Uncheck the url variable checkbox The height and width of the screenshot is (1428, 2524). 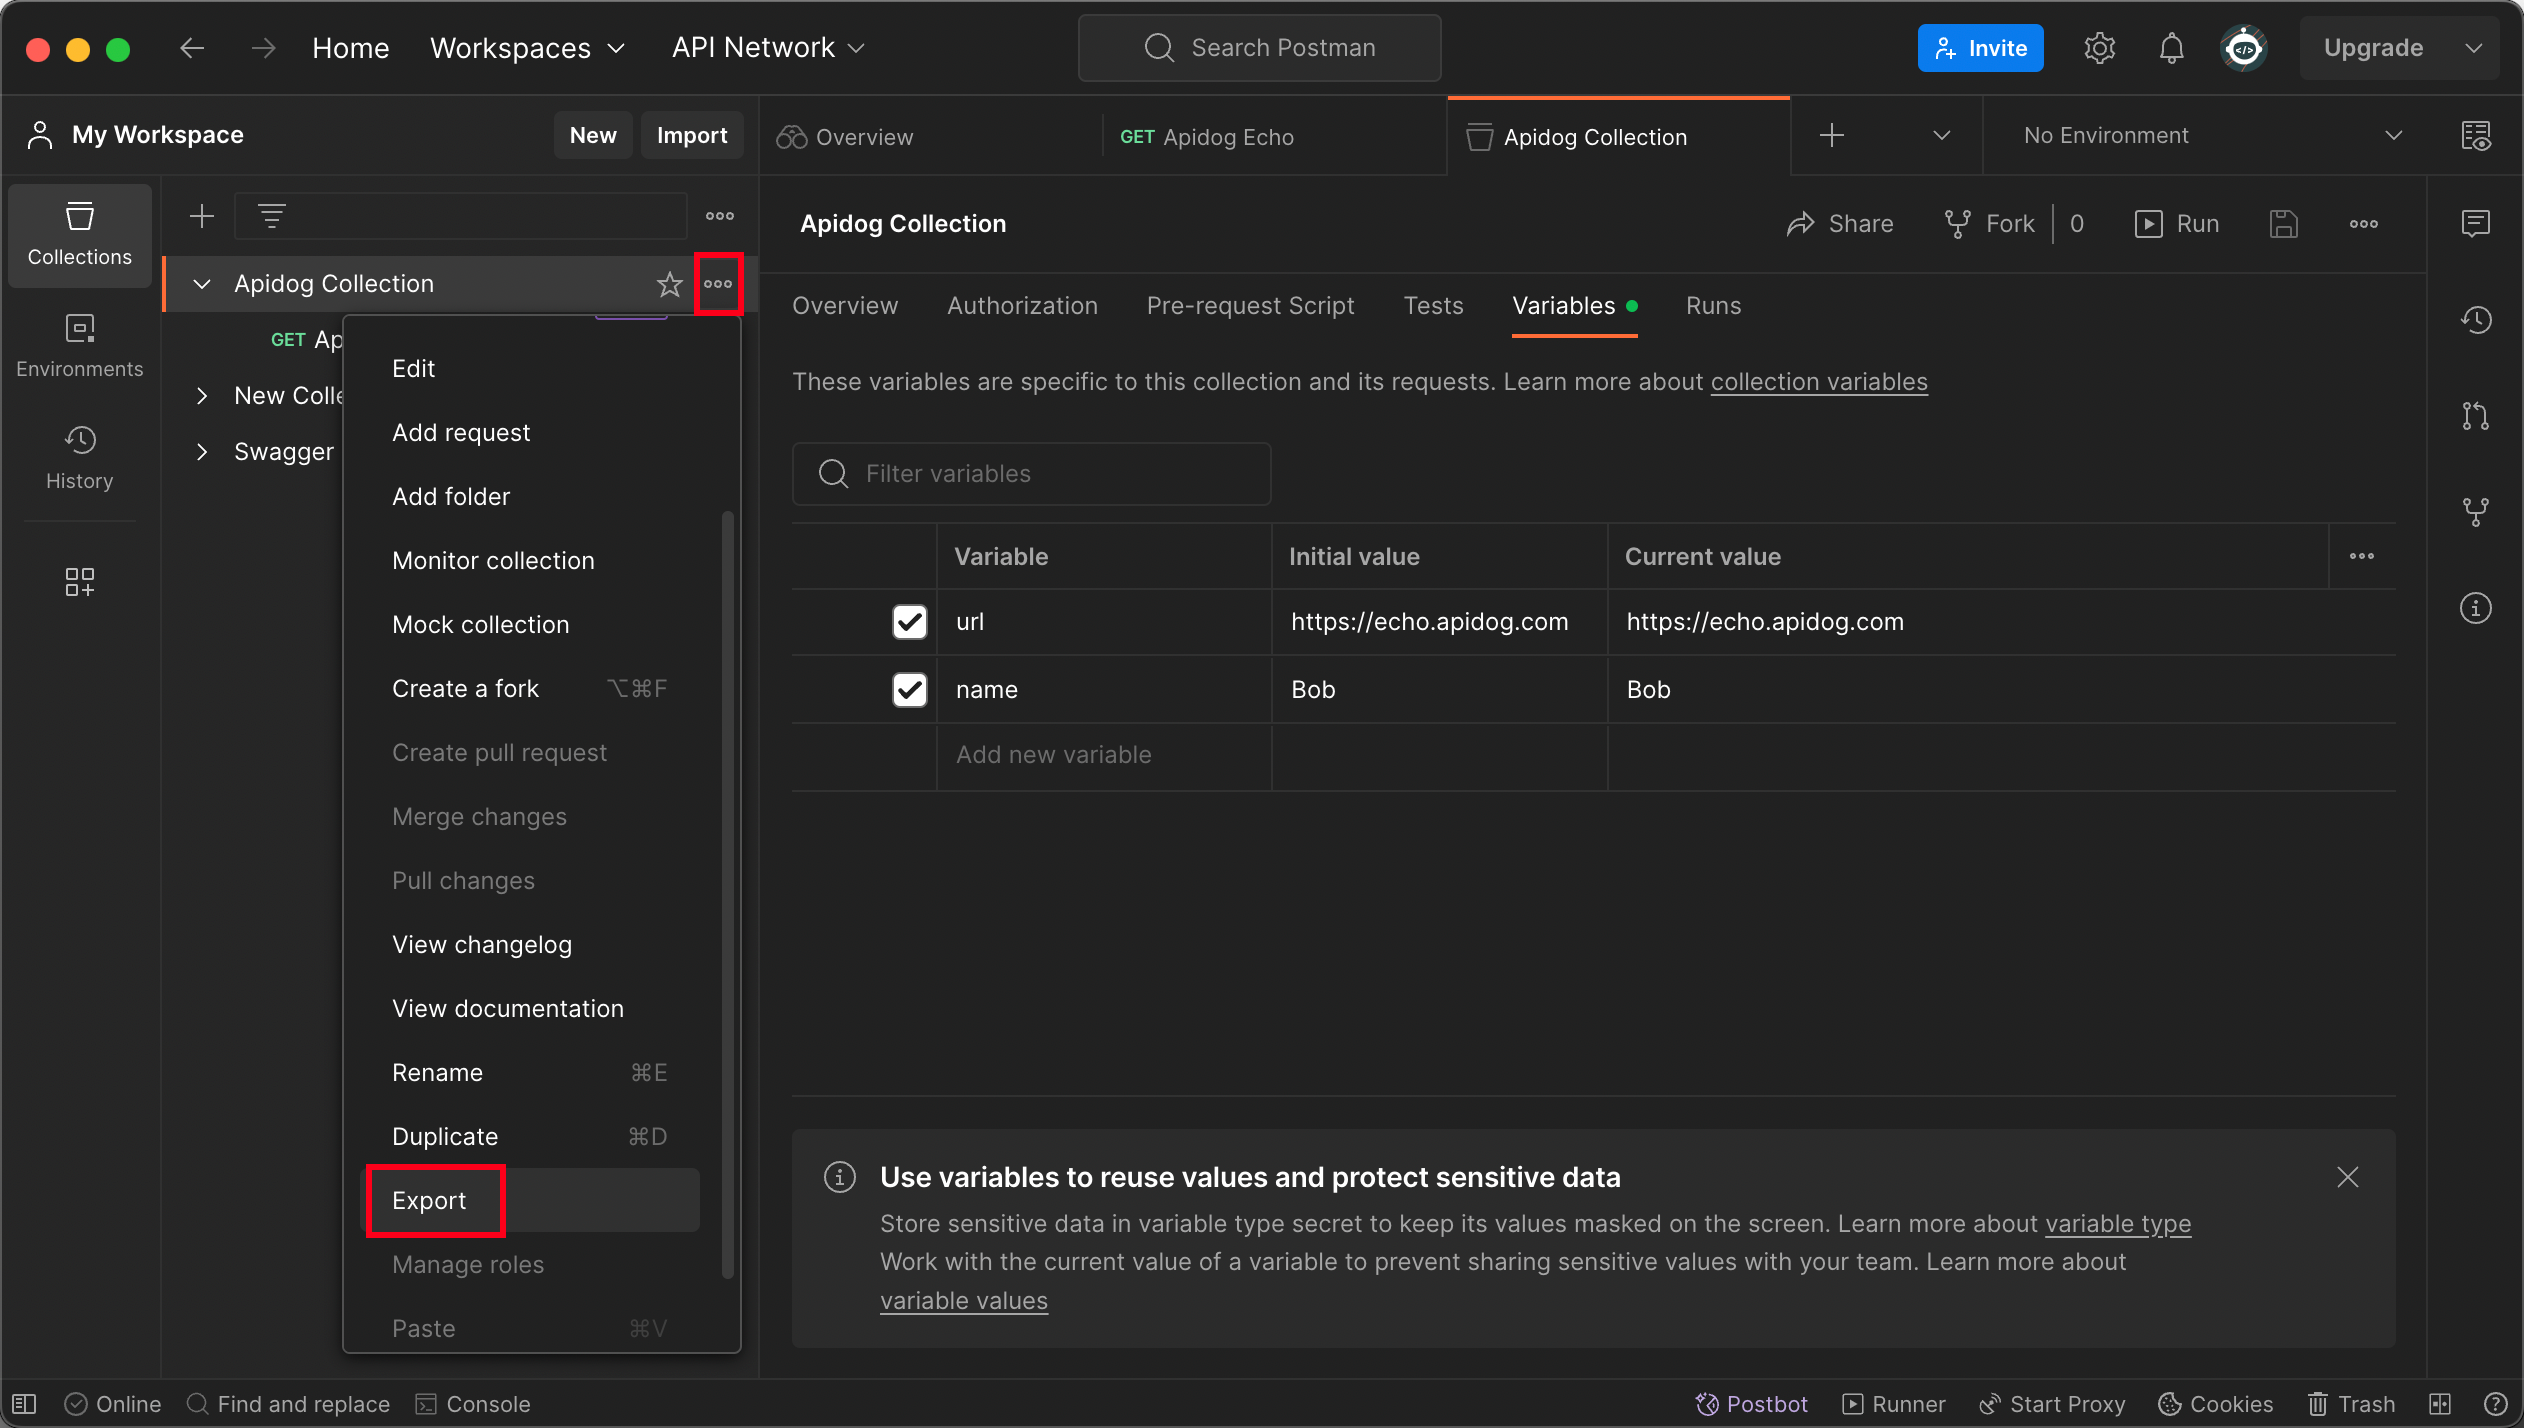(x=909, y=622)
